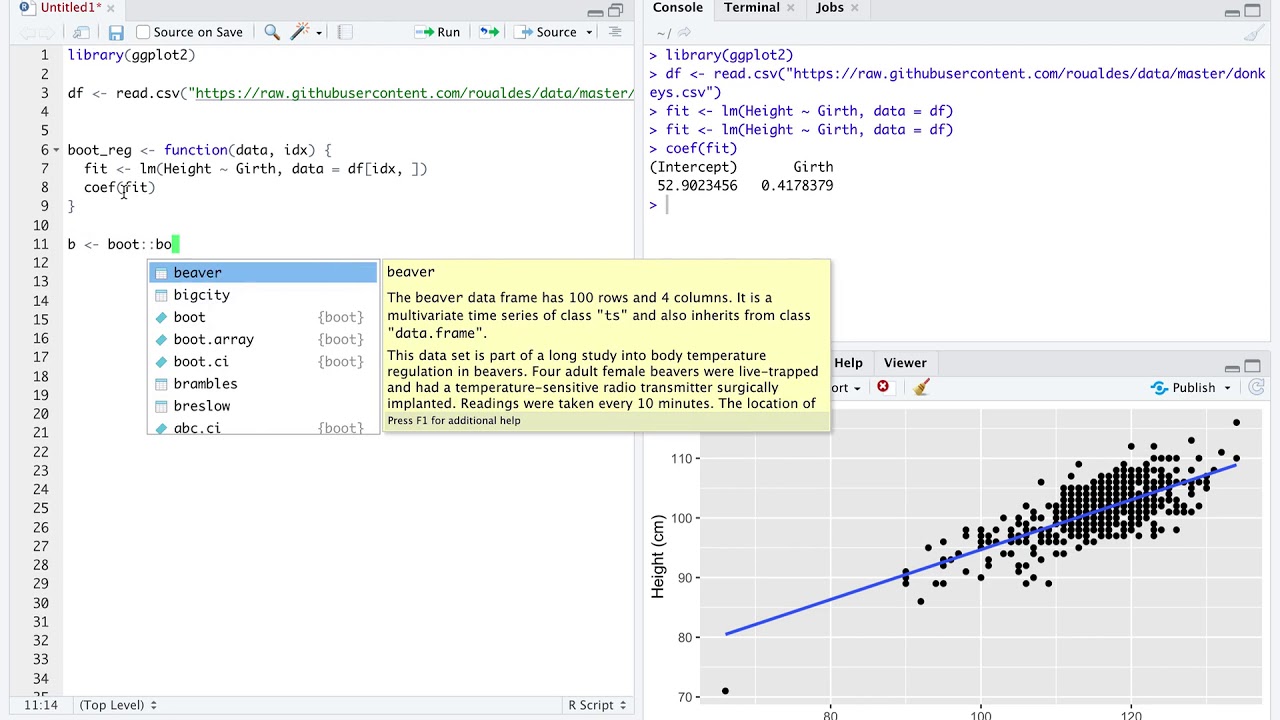Open the Viewer tab
1280x720 pixels.
pos(905,363)
